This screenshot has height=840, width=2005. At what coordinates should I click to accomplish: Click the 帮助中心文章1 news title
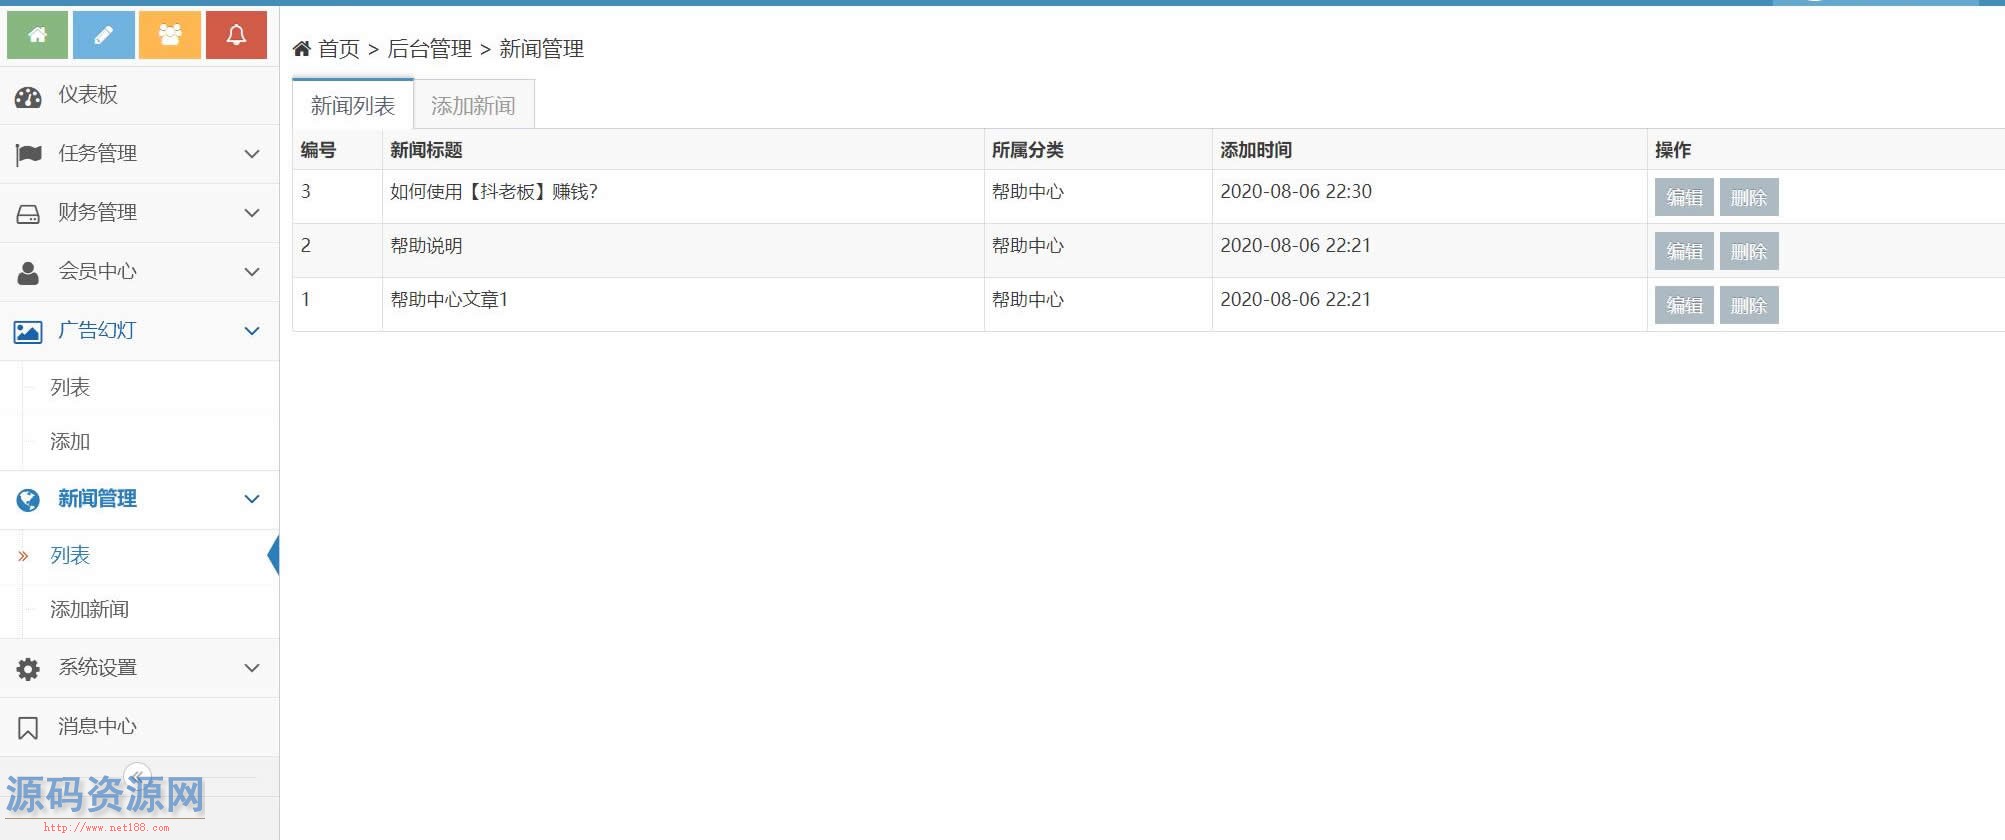[x=449, y=299]
